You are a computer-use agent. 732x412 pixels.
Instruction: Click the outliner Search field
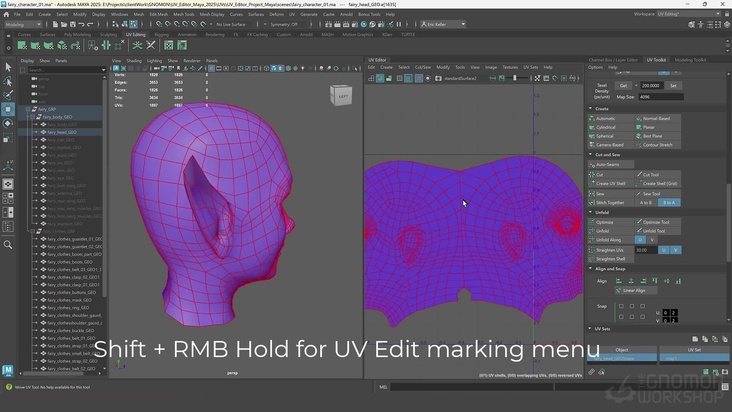coord(66,70)
